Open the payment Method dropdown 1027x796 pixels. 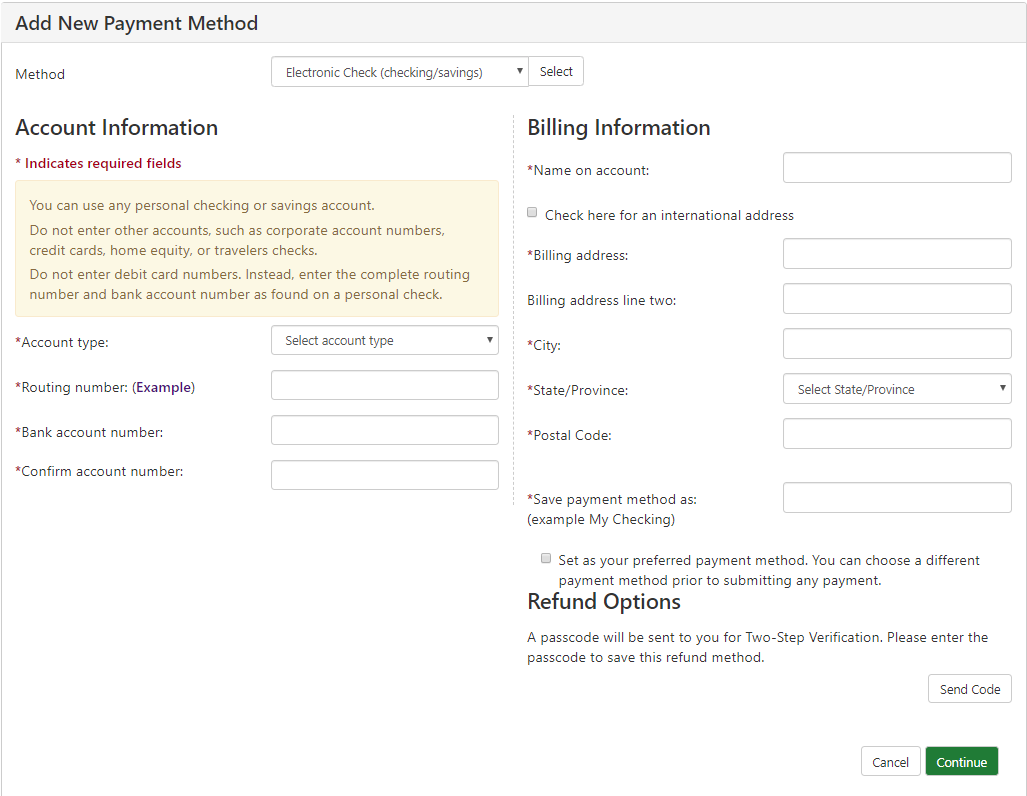[x=400, y=72]
